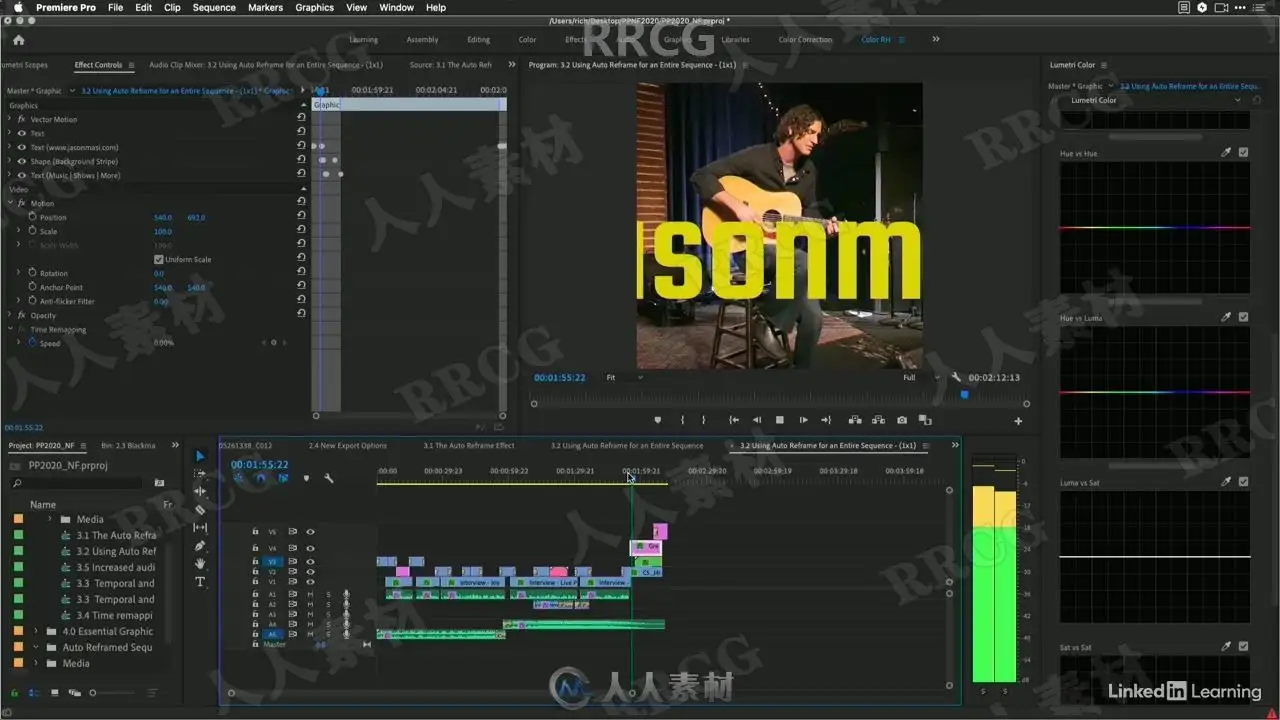Click the Home icon
This screenshot has width=1280, height=720.
pyautogui.click(x=18, y=40)
